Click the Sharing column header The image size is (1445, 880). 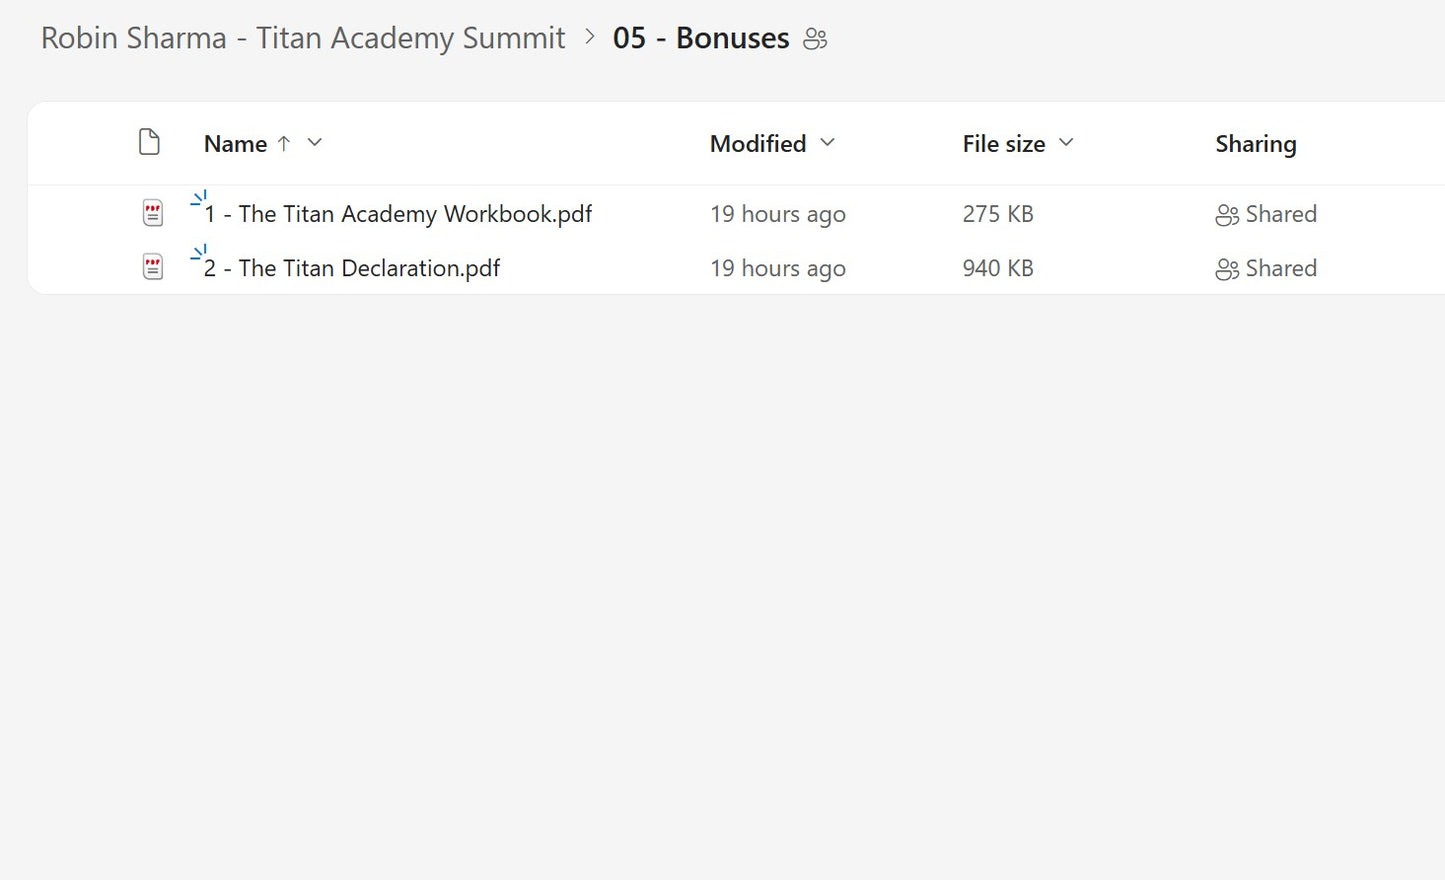(1255, 143)
